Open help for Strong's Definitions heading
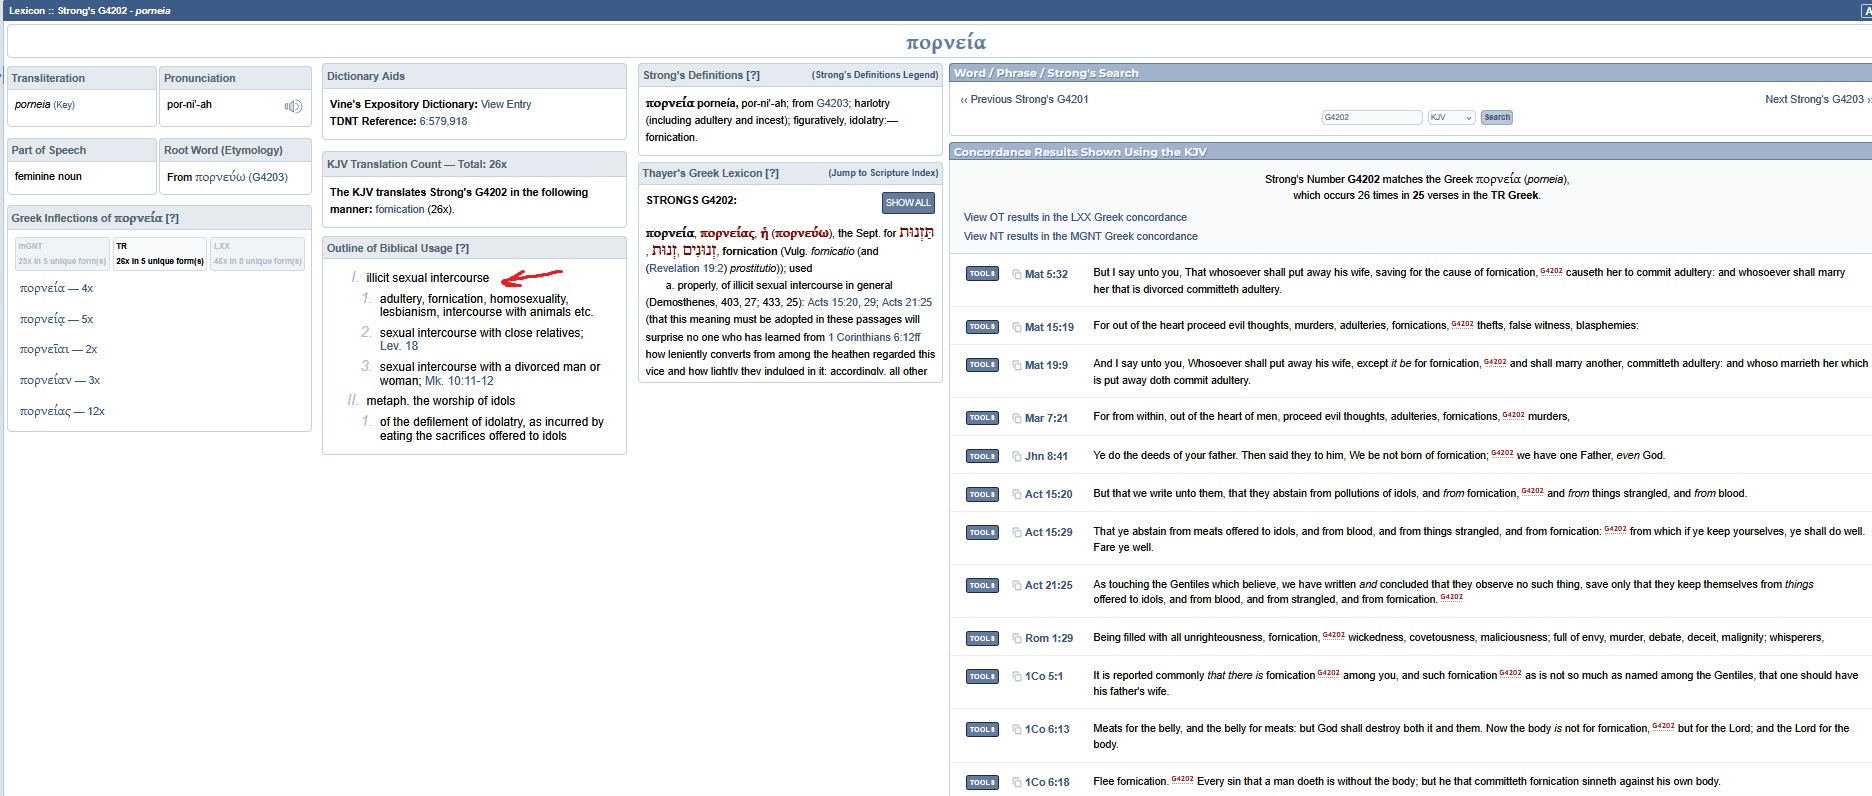 coord(753,75)
